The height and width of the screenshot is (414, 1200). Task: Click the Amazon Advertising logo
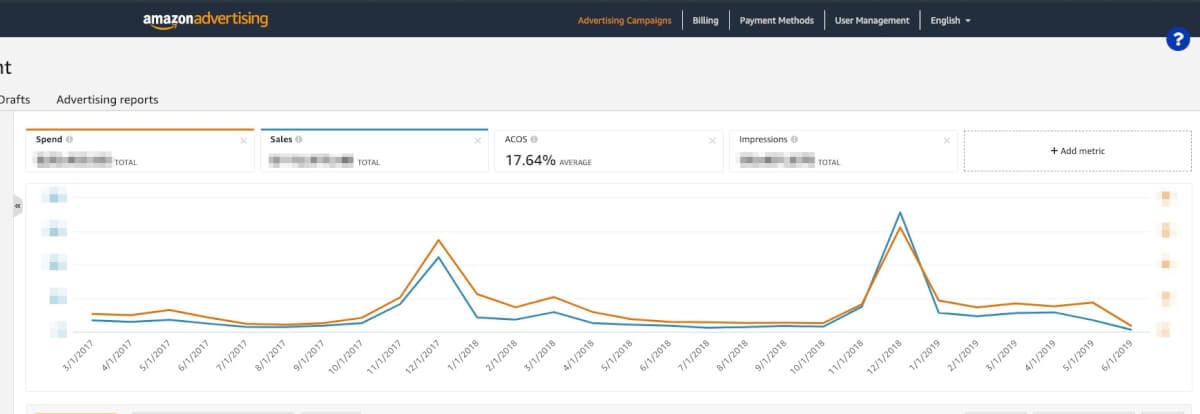tap(205, 20)
